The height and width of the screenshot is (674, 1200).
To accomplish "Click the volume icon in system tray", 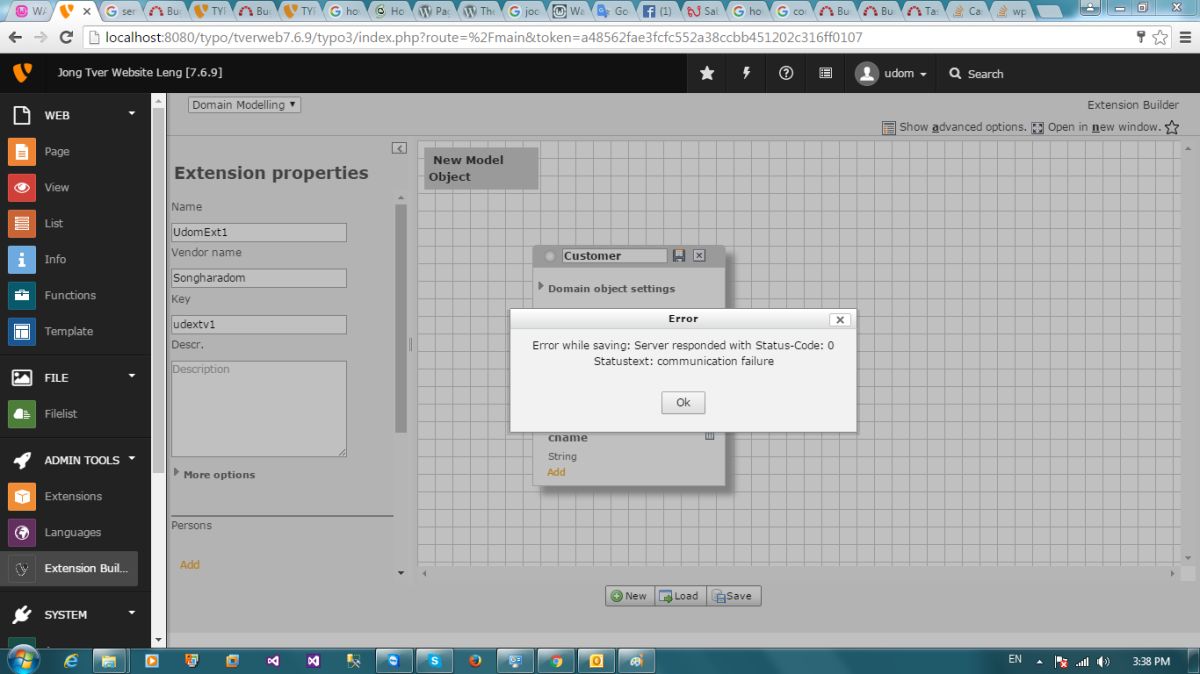I will (1103, 662).
